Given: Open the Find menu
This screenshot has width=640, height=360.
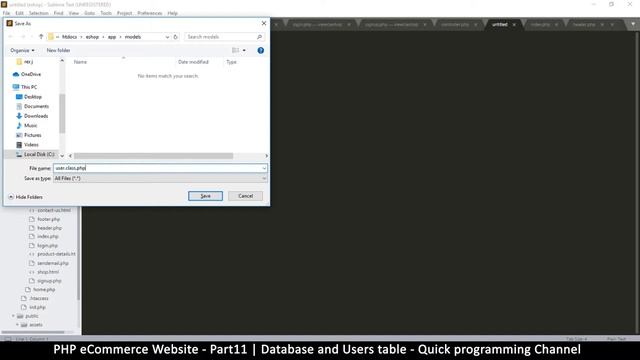Looking at the screenshot, I should point(58,13).
